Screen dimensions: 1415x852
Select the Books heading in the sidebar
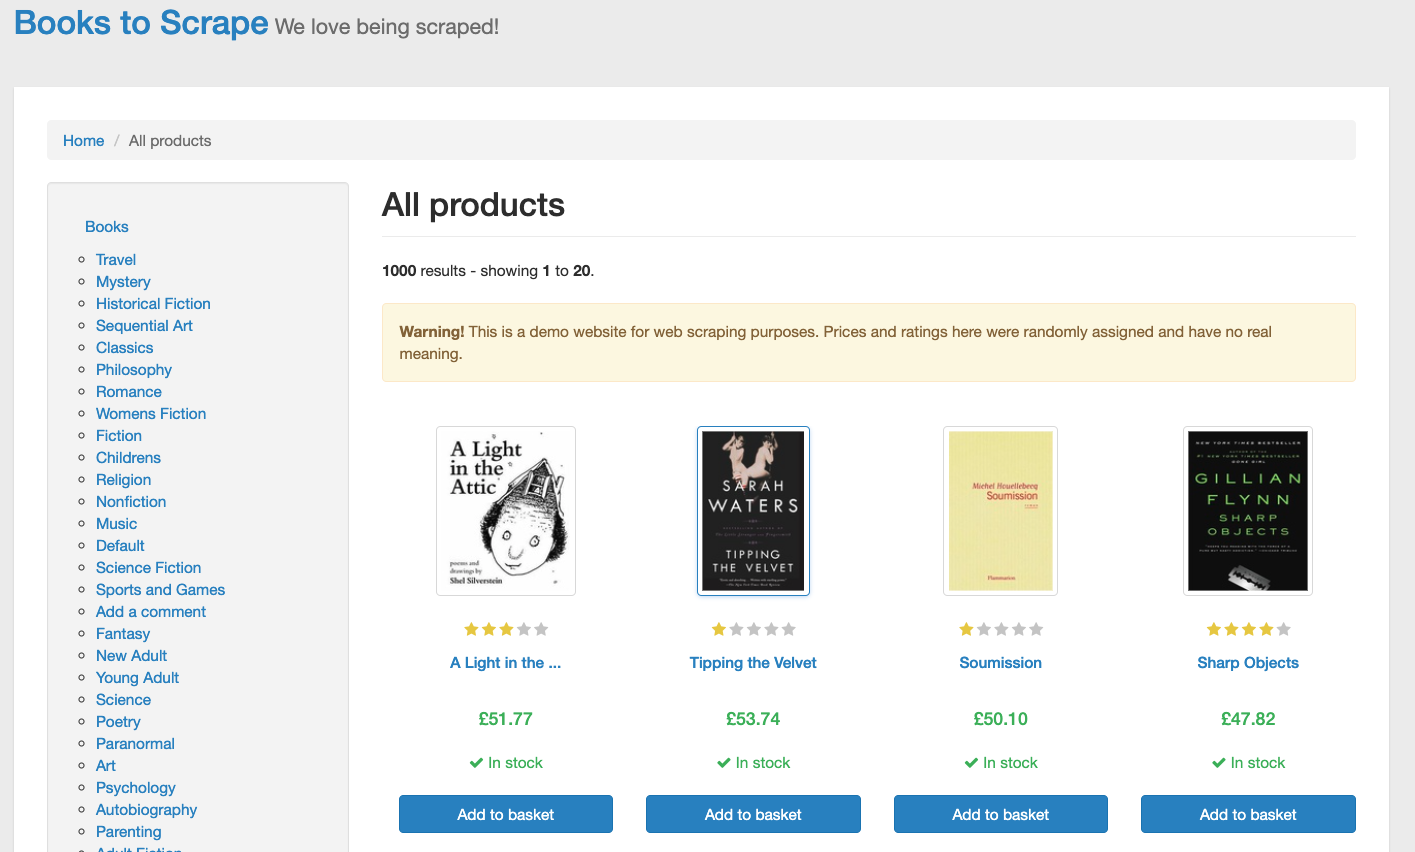pyautogui.click(x=106, y=226)
